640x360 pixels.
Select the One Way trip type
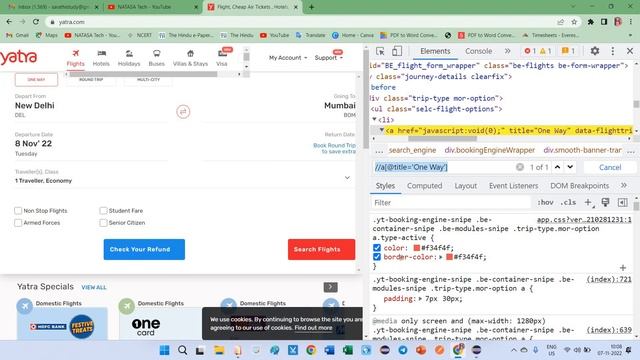pyautogui.click(x=36, y=80)
